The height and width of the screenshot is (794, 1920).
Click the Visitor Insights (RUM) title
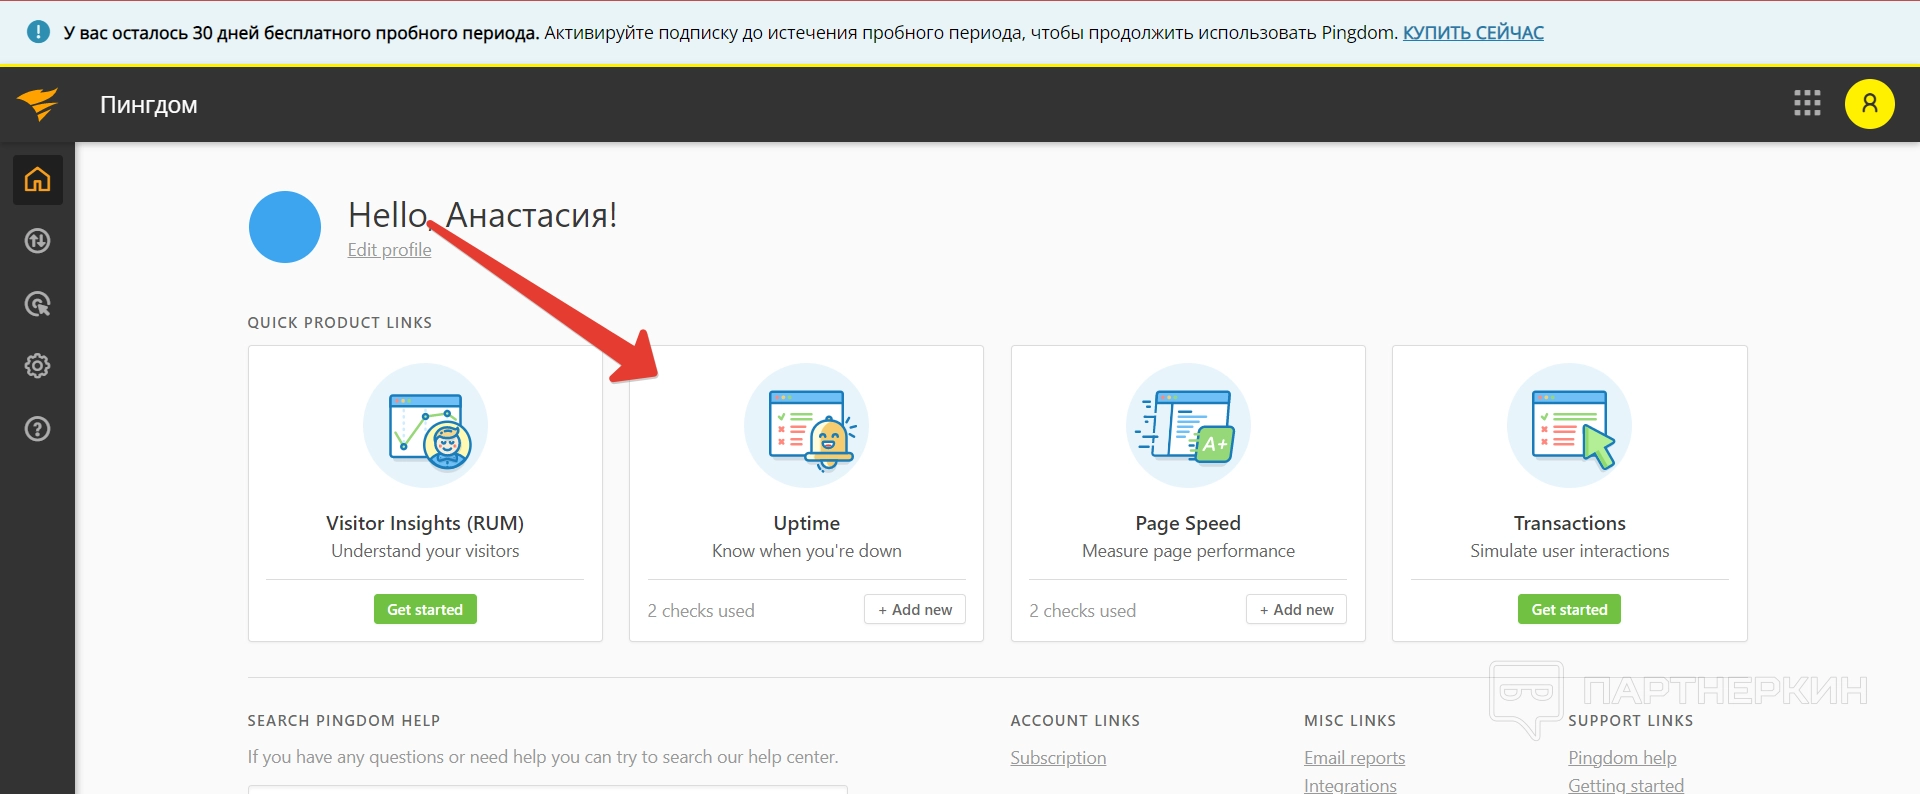[425, 523]
